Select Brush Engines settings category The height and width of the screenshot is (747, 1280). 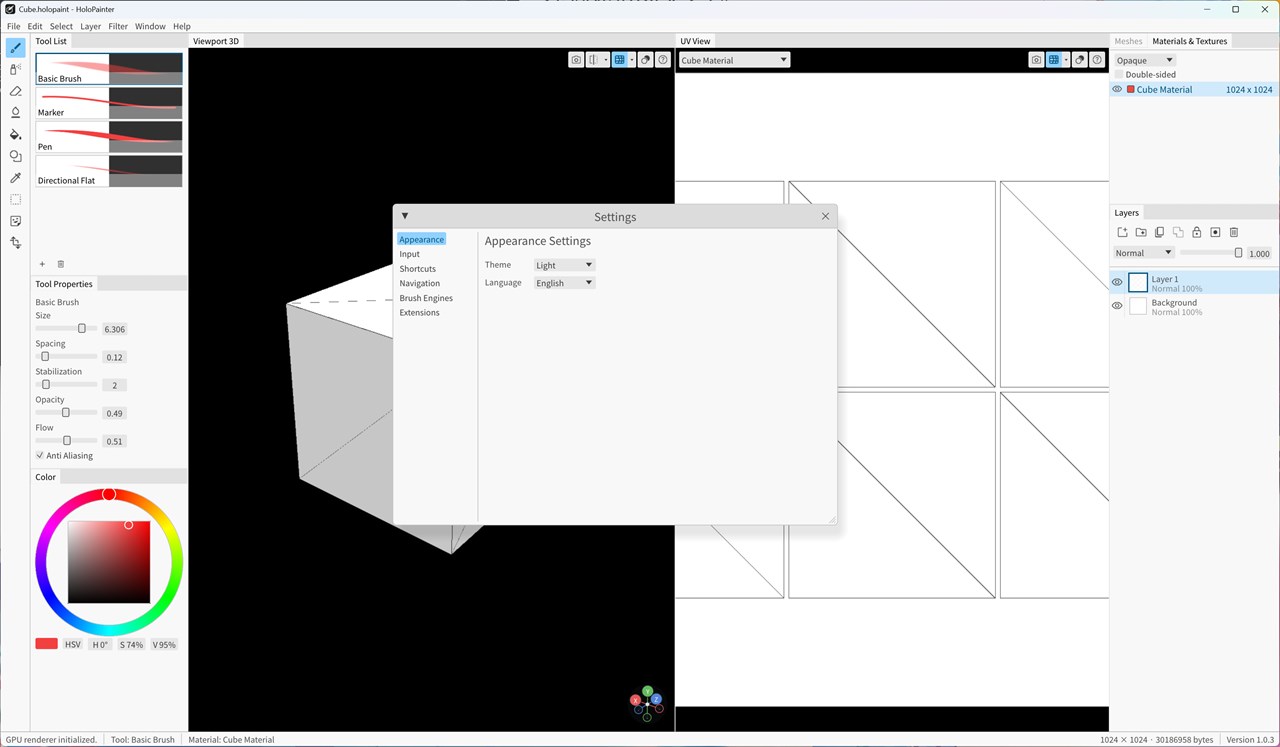click(x=426, y=298)
